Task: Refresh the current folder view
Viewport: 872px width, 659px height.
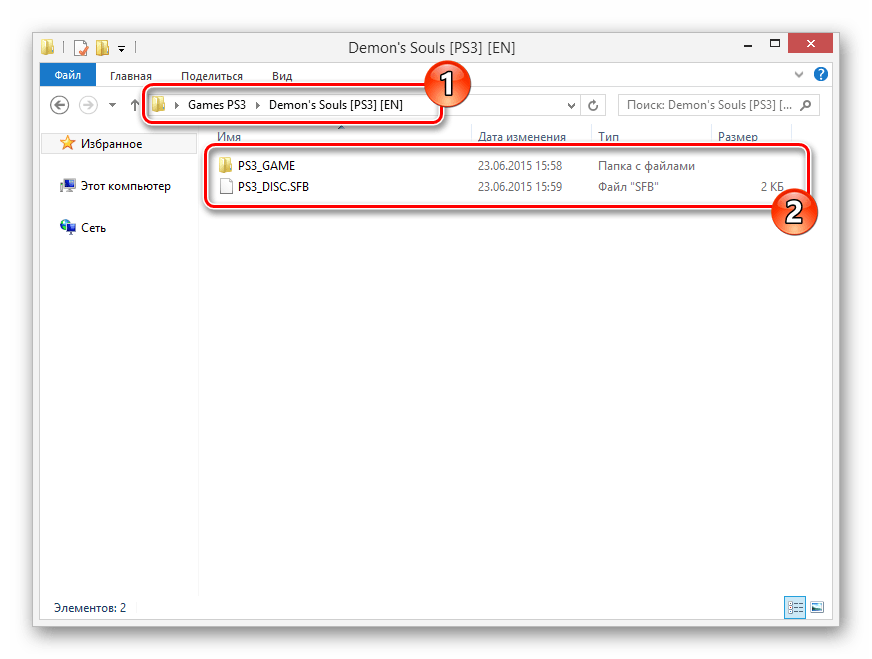Action: click(593, 105)
